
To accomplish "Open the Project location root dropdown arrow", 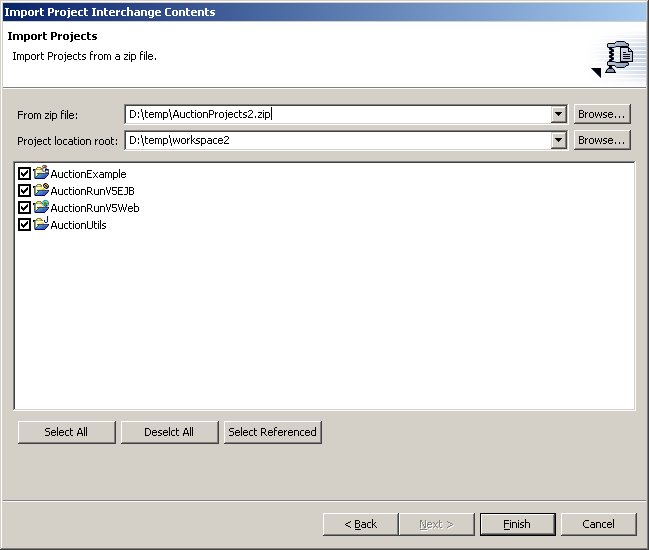I will (x=558, y=140).
